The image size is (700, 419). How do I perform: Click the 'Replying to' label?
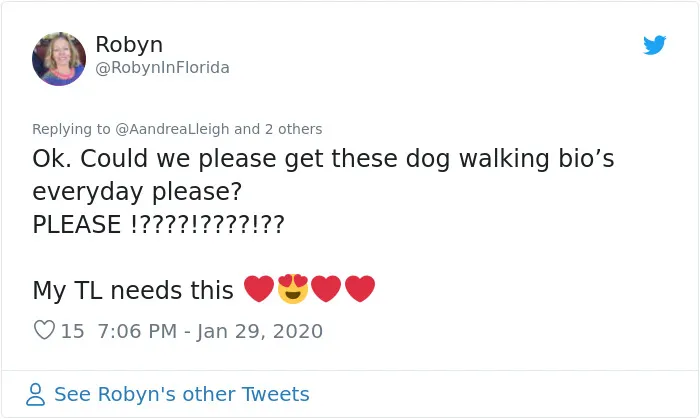[x=71, y=129]
